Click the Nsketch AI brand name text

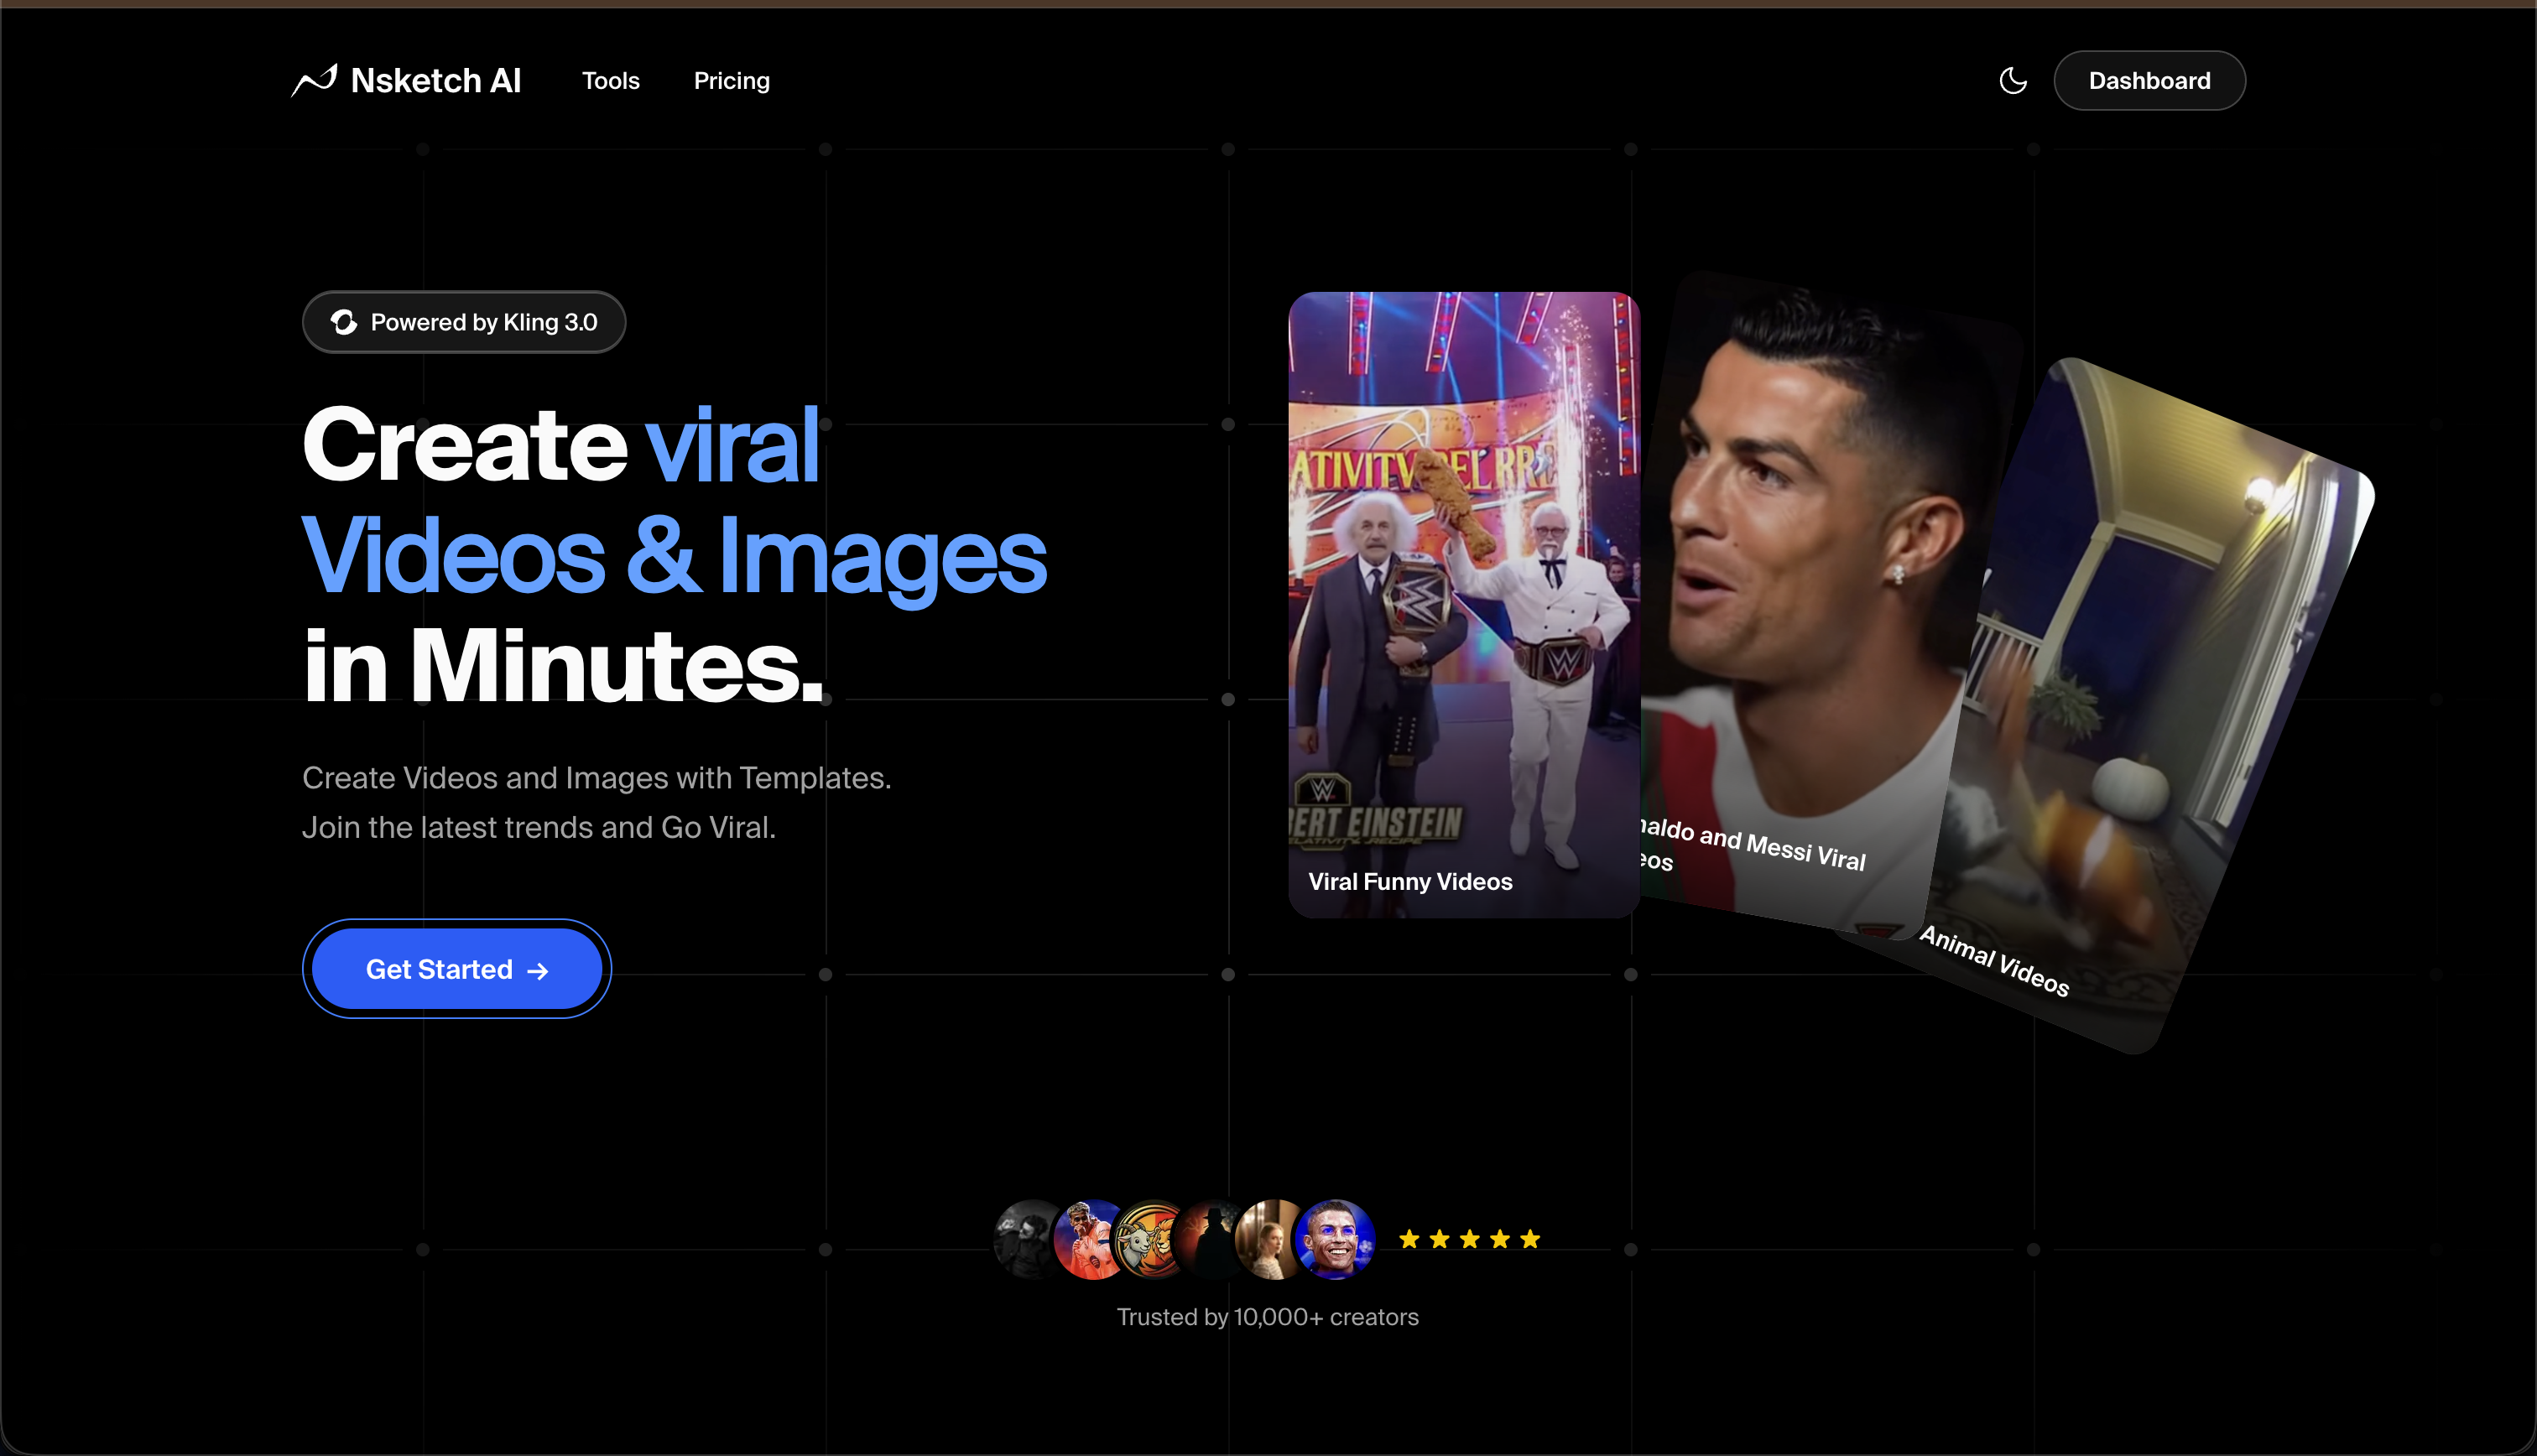click(435, 81)
